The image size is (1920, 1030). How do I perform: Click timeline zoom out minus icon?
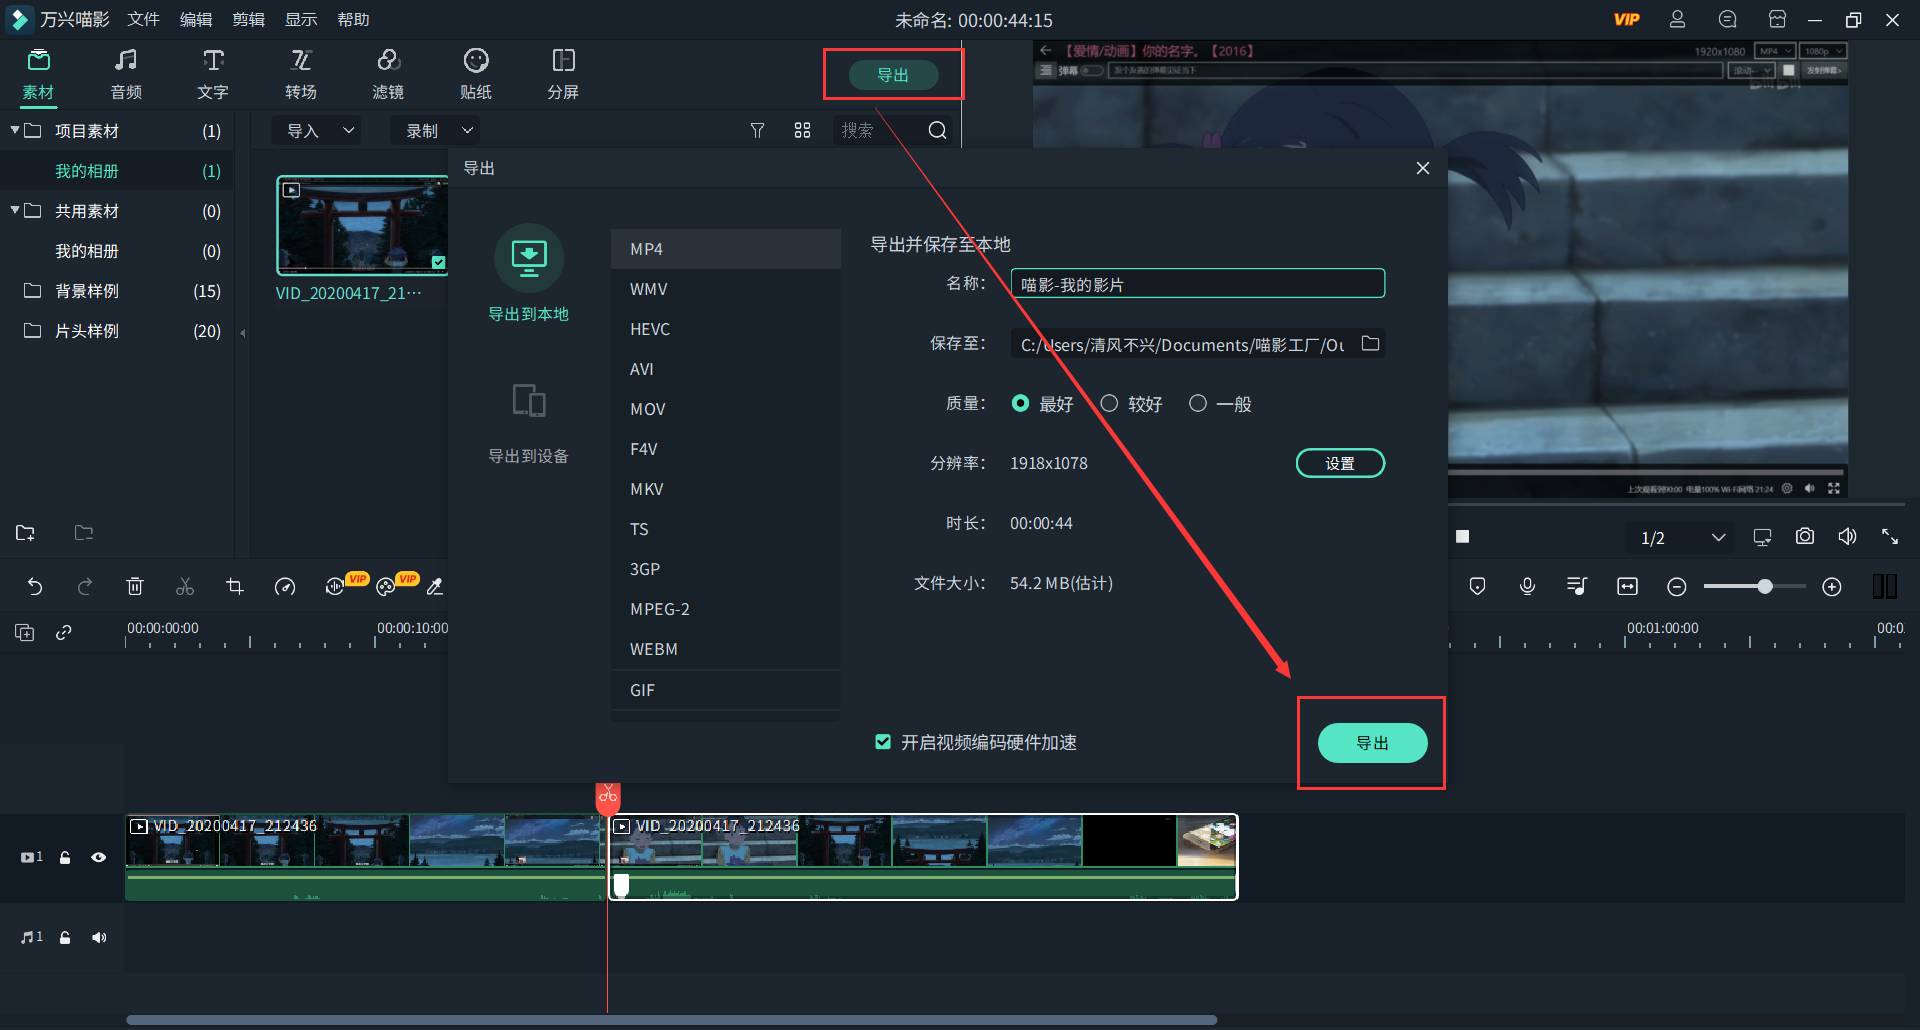coord(1677,587)
